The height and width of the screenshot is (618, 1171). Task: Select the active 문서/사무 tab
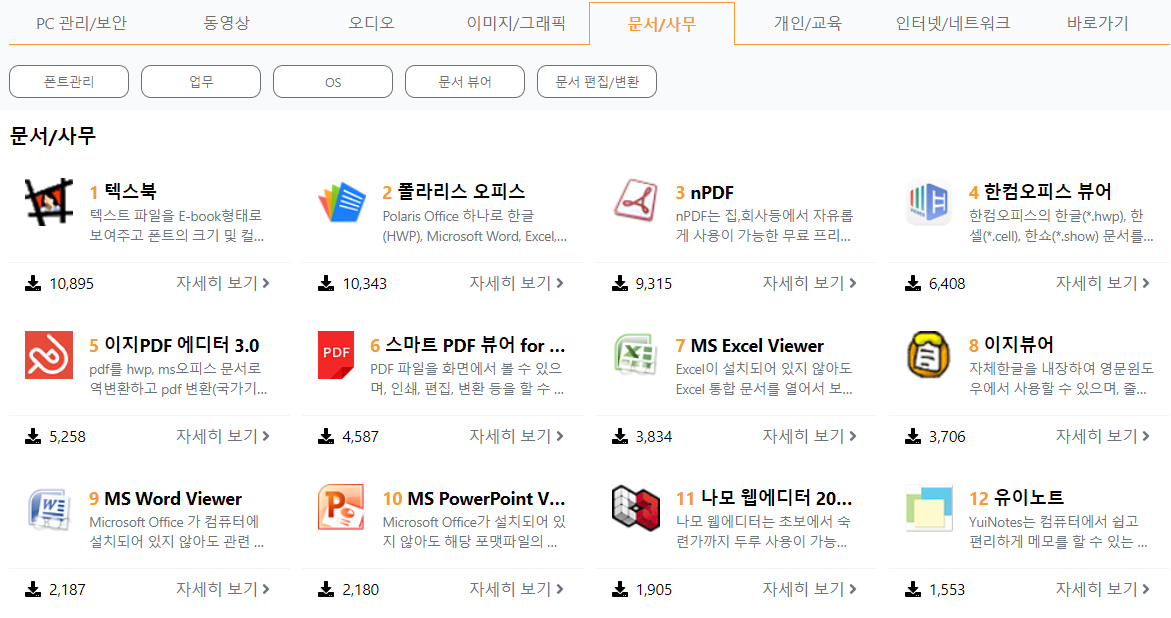pyautogui.click(x=662, y=24)
